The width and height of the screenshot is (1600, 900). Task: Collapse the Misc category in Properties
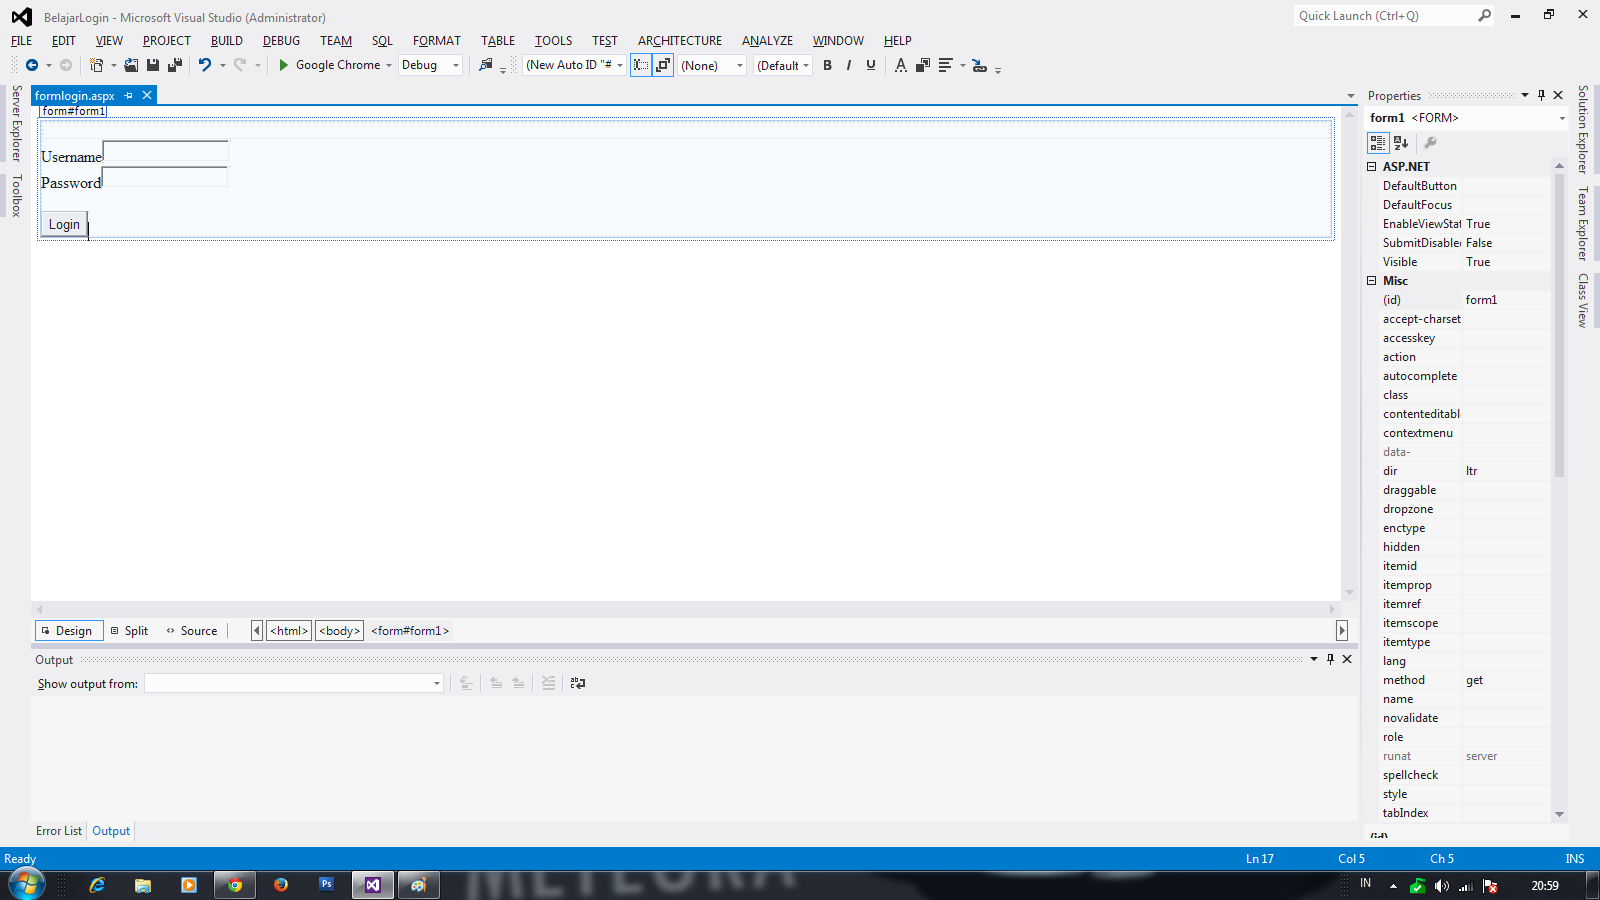[x=1374, y=281]
